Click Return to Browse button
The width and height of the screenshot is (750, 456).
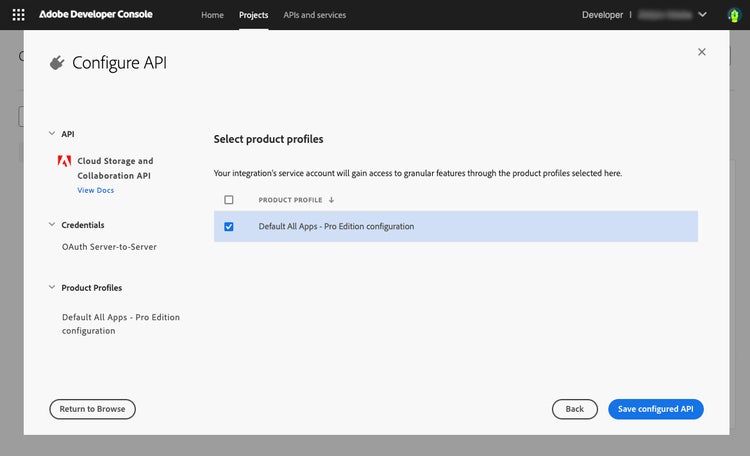click(92, 409)
